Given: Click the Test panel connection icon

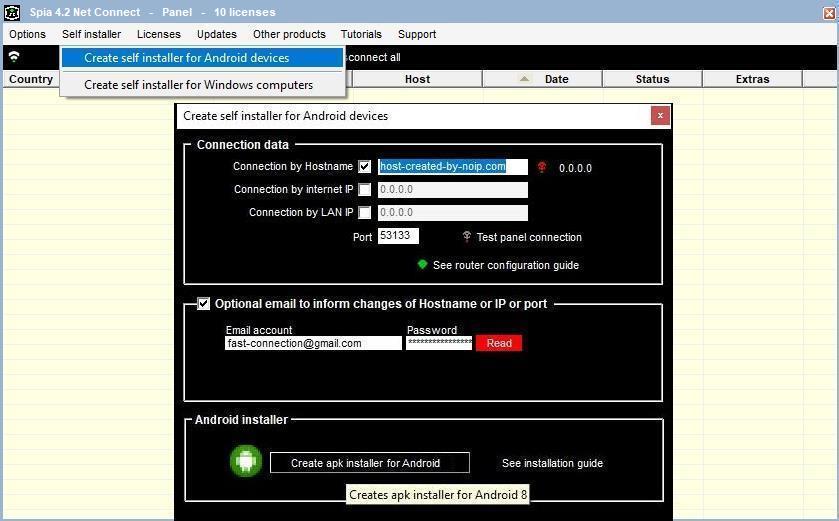Looking at the screenshot, I should click(467, 236).
